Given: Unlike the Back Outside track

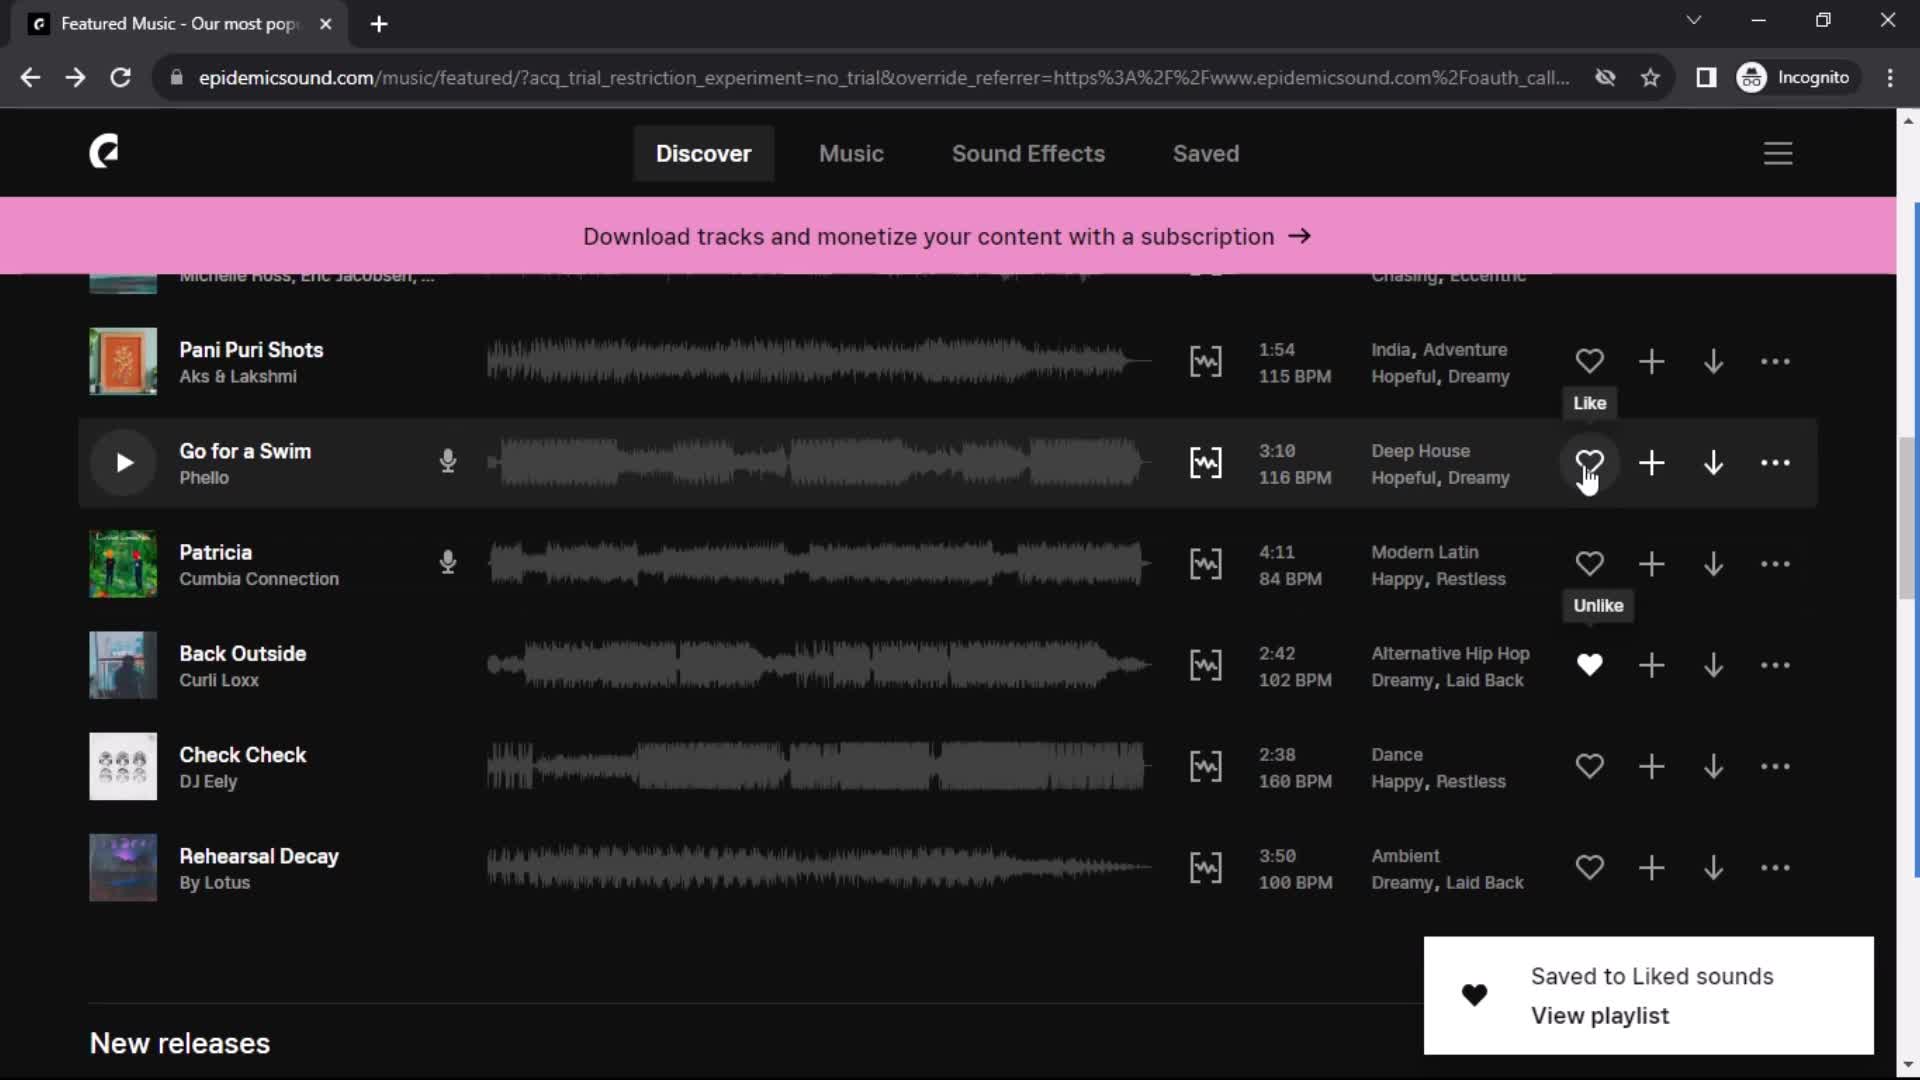Looking at the screenshot, I should tap(1589, 665).
